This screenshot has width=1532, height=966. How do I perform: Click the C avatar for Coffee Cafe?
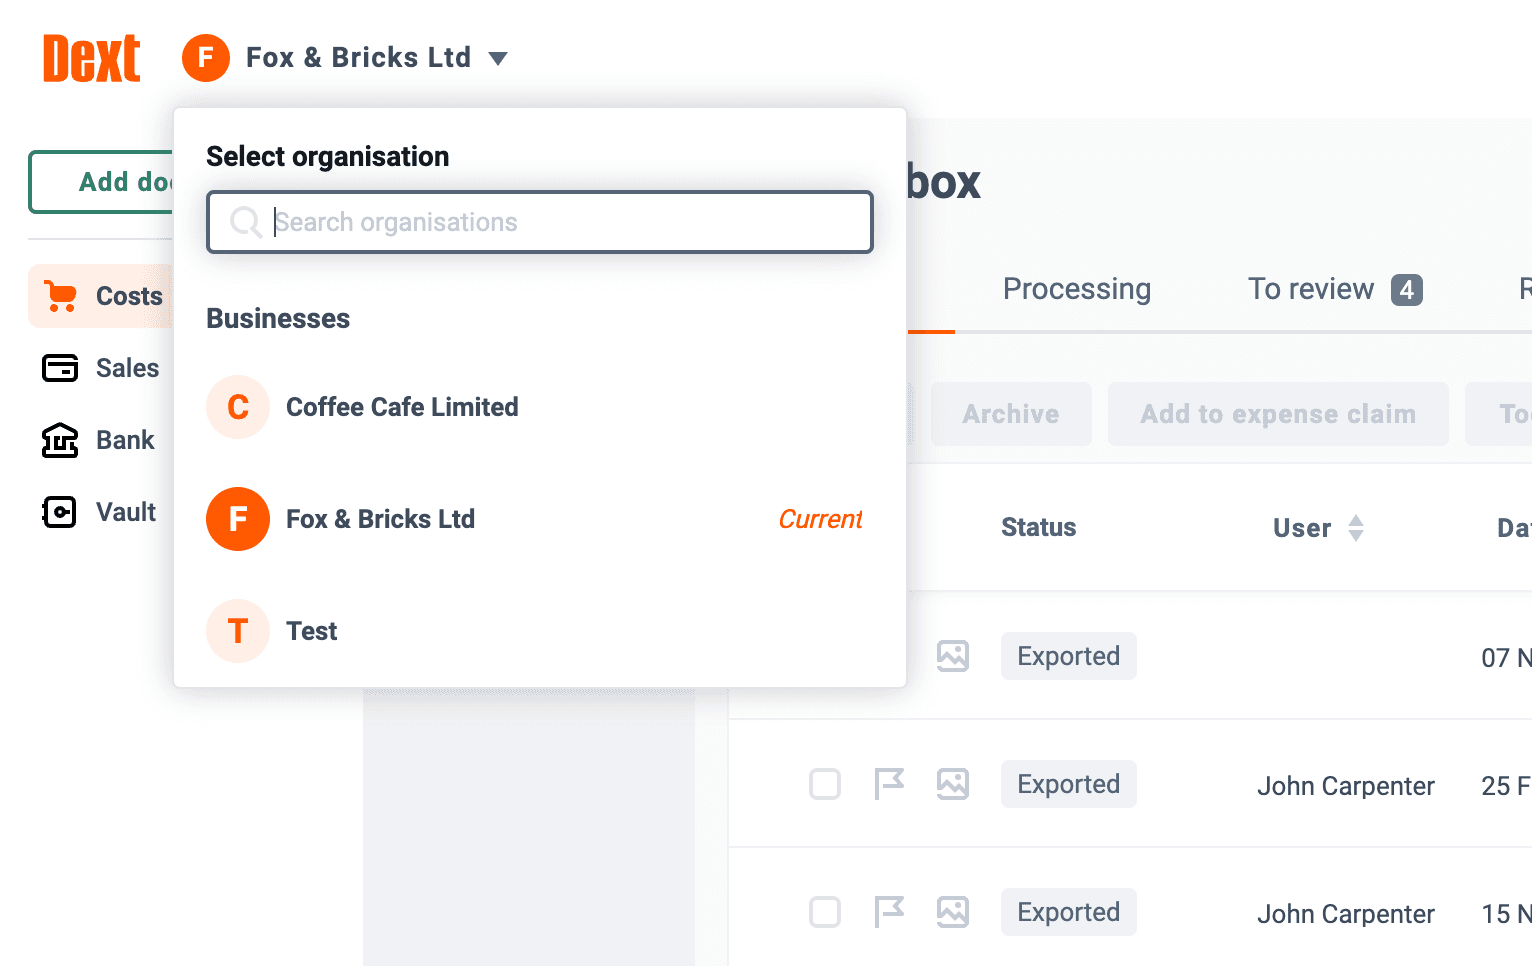[x=238, y=407]
